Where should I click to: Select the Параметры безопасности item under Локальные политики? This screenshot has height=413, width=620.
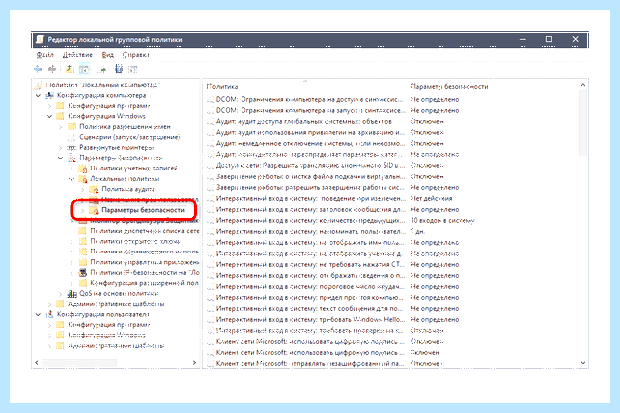click(x=143, y=210)
